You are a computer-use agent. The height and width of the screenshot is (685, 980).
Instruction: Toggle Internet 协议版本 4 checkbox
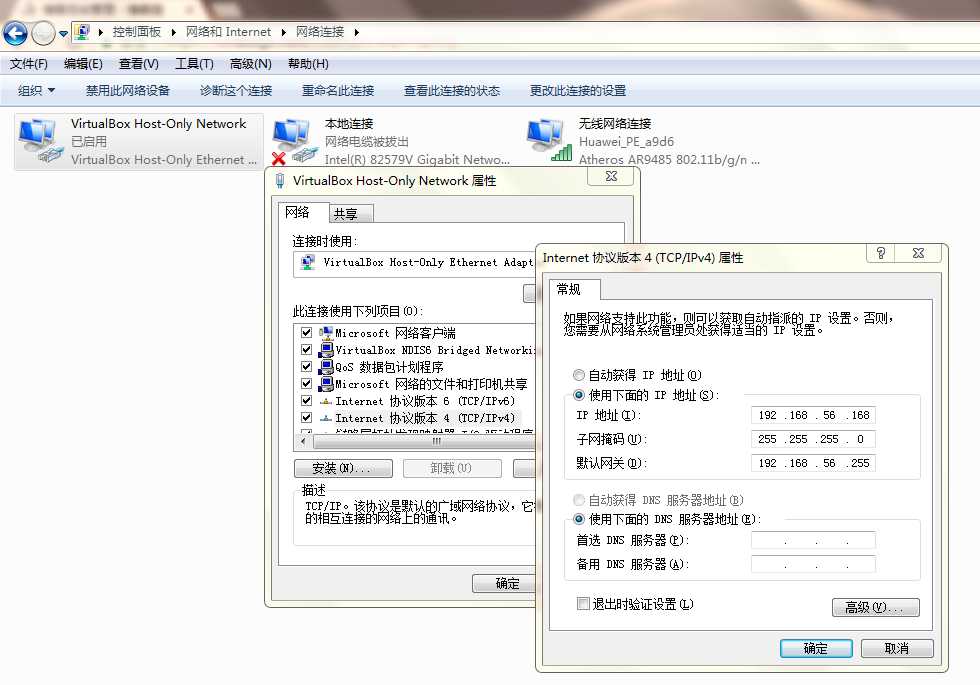point(306,418)
